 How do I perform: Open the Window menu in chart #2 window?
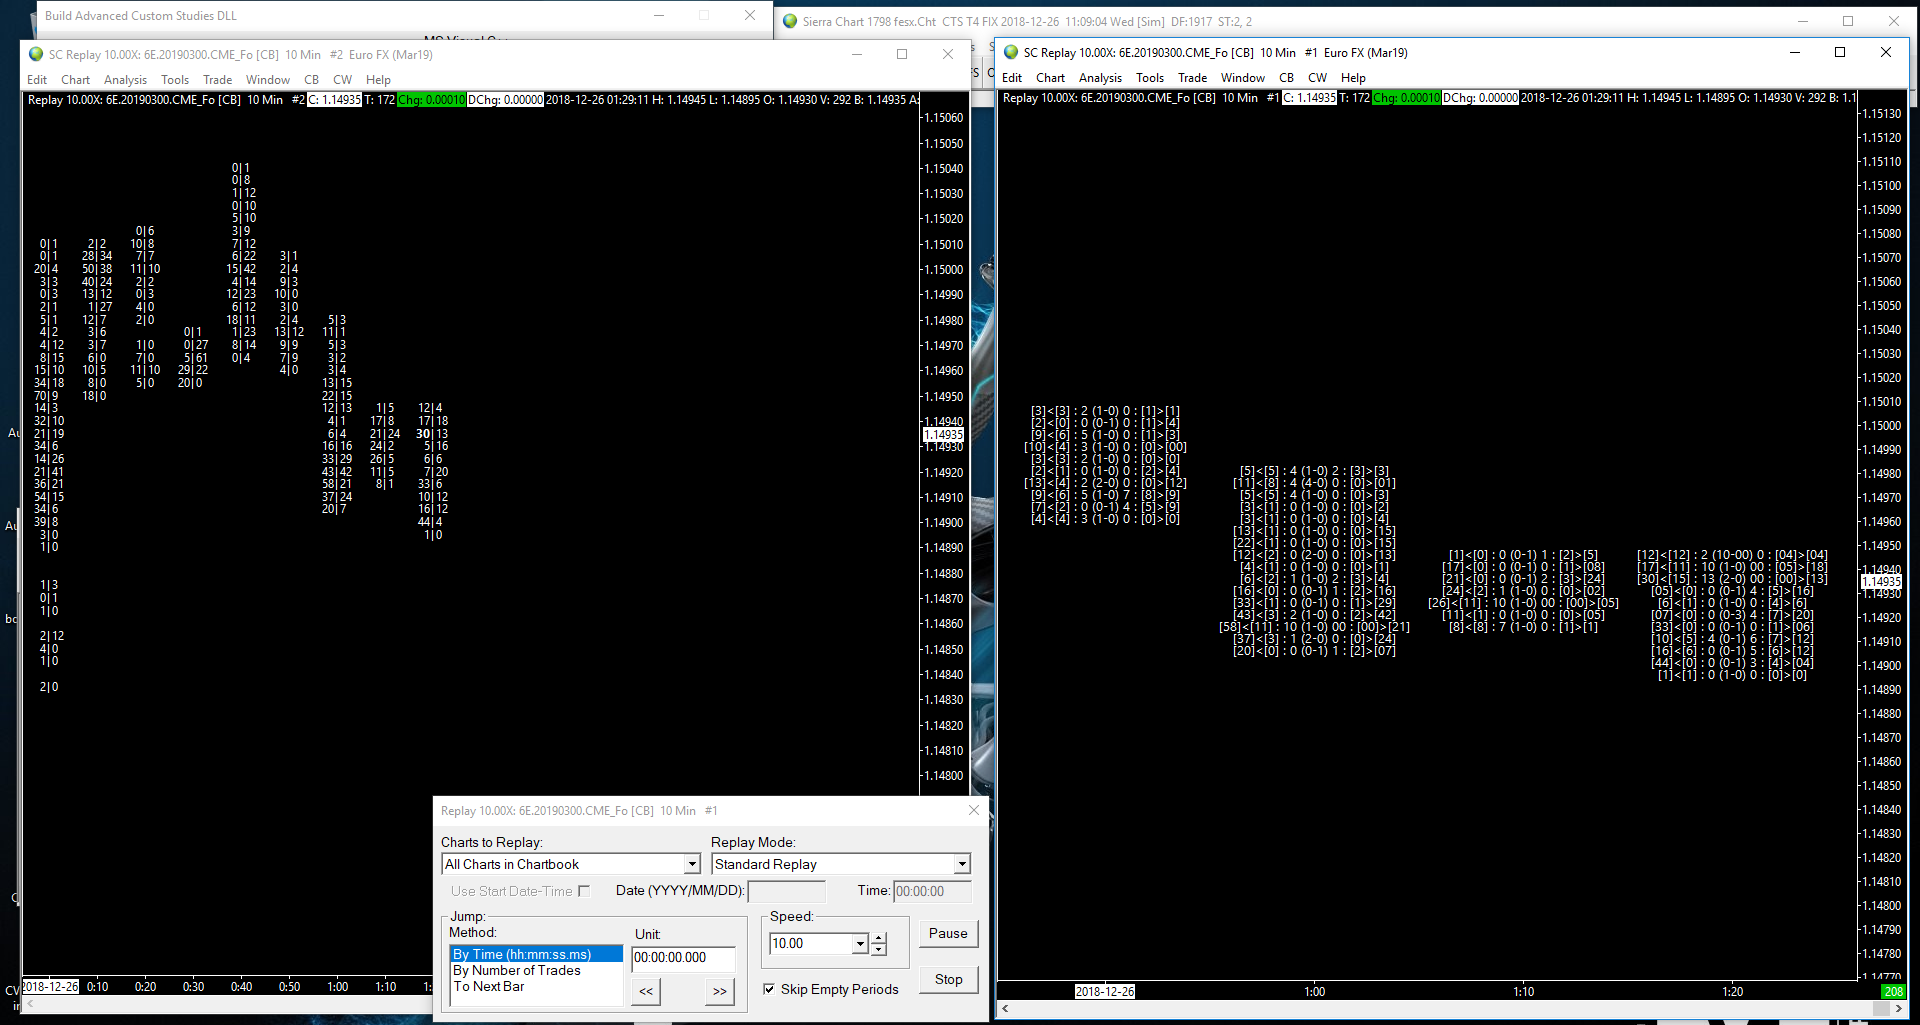click(268, 80)
